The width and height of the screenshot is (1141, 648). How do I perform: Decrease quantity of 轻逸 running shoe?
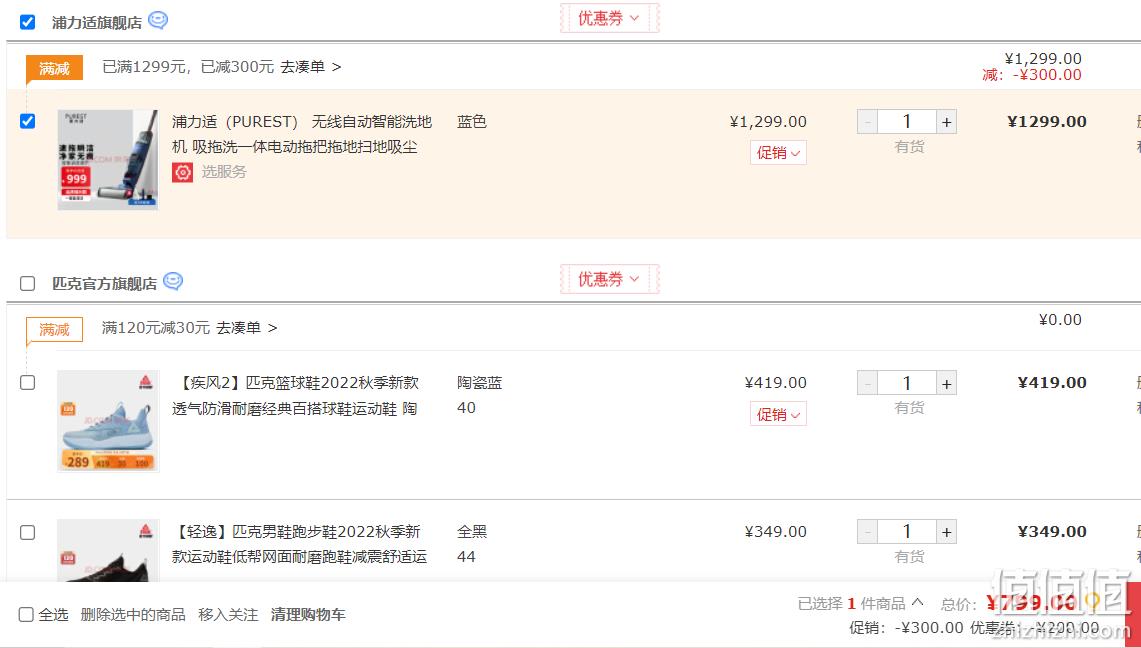tap(867, 532)
